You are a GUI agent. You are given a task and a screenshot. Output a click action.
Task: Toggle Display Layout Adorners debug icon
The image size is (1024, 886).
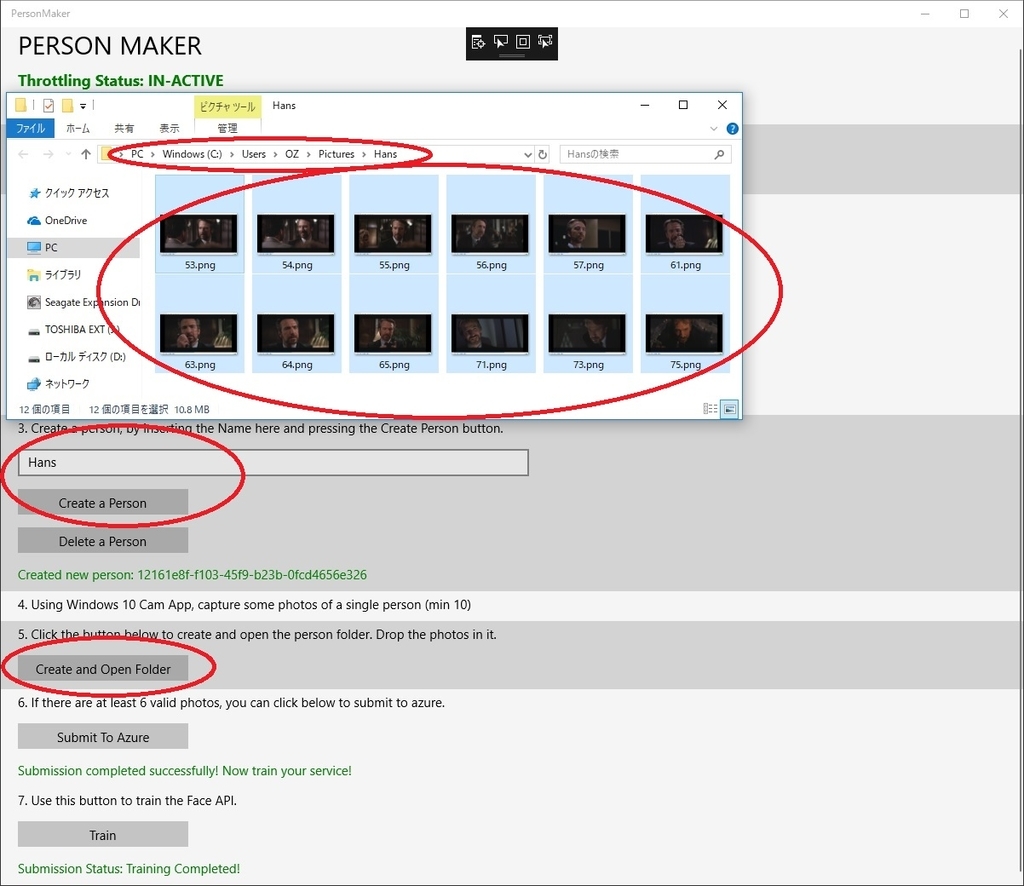click(523, 42)
